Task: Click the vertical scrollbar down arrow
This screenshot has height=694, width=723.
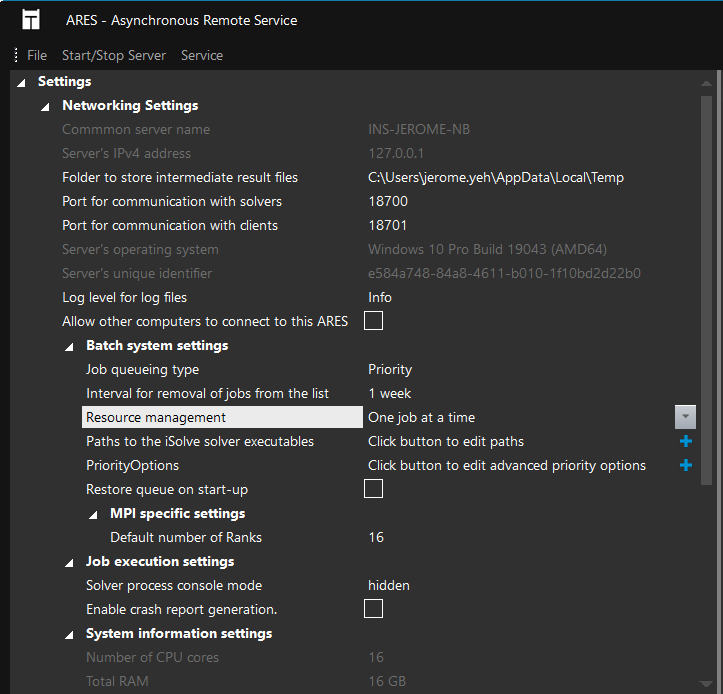Action: click(707, 685)
